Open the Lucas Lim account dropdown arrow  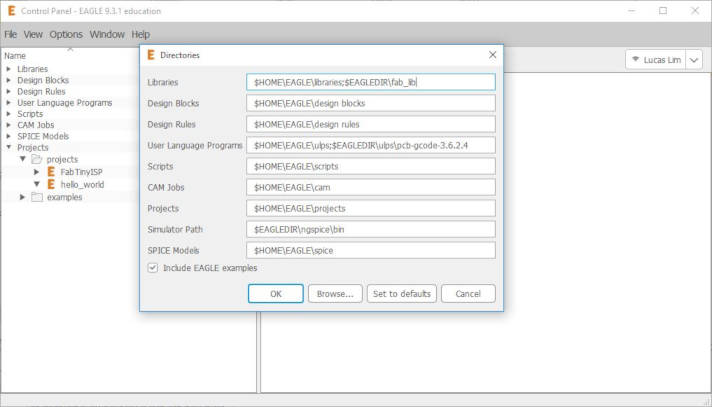tap(694, 60)
